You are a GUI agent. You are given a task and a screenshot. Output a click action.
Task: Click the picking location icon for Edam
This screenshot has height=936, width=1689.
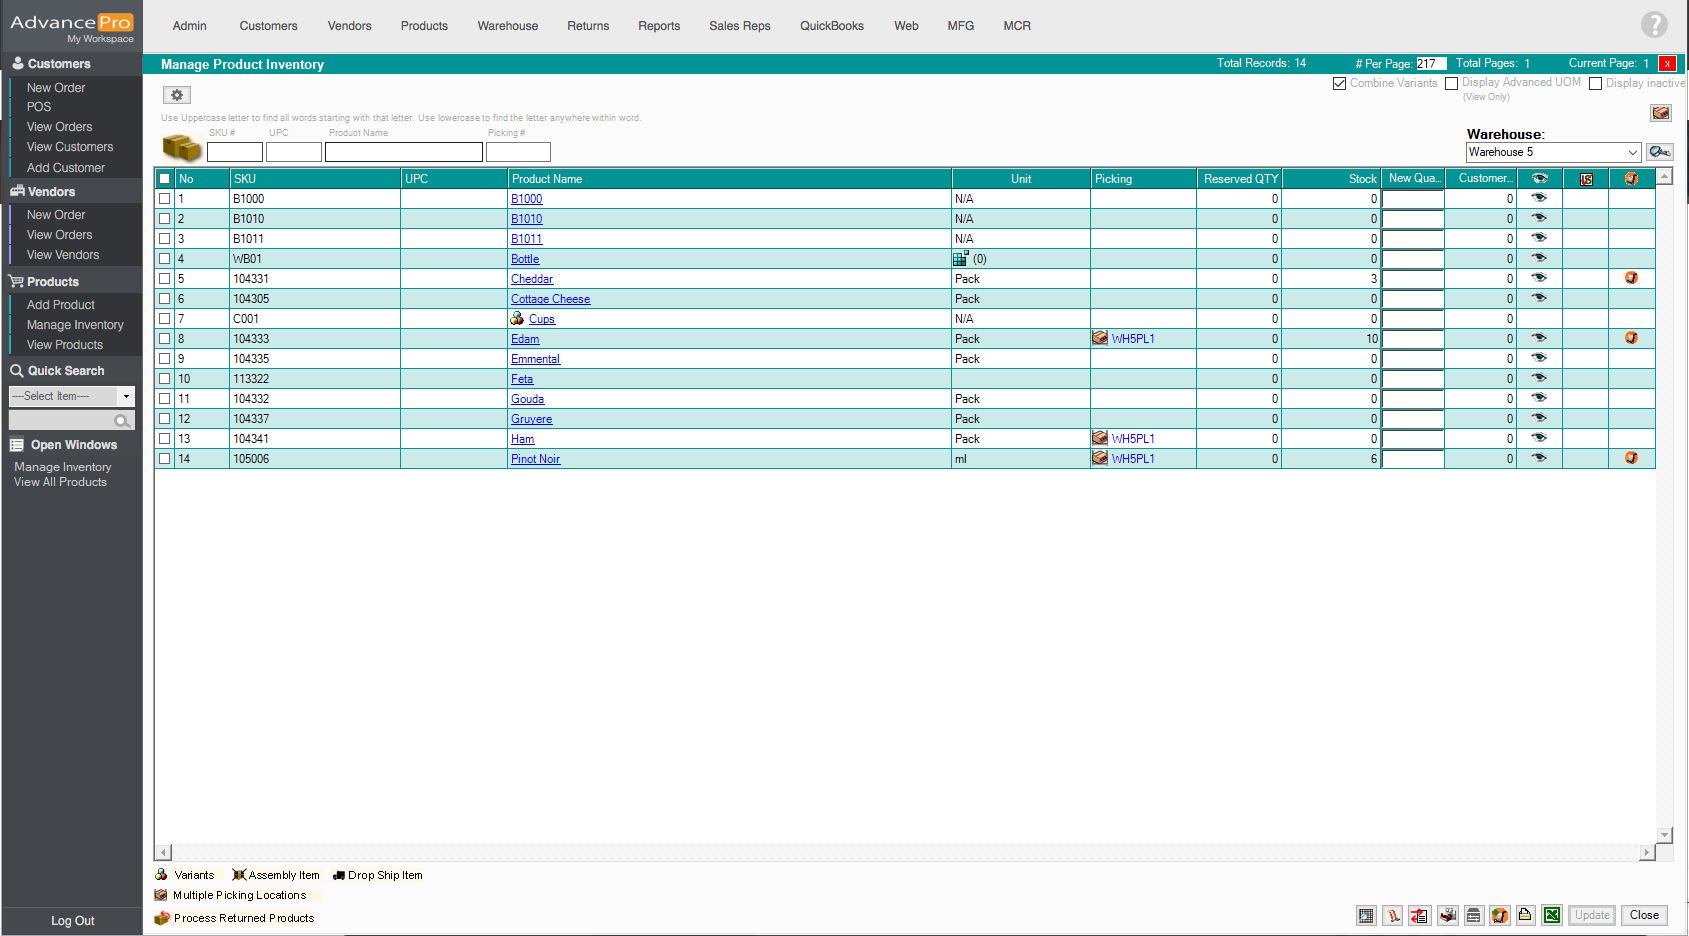pyautogui.click(x=1100, y=338)
